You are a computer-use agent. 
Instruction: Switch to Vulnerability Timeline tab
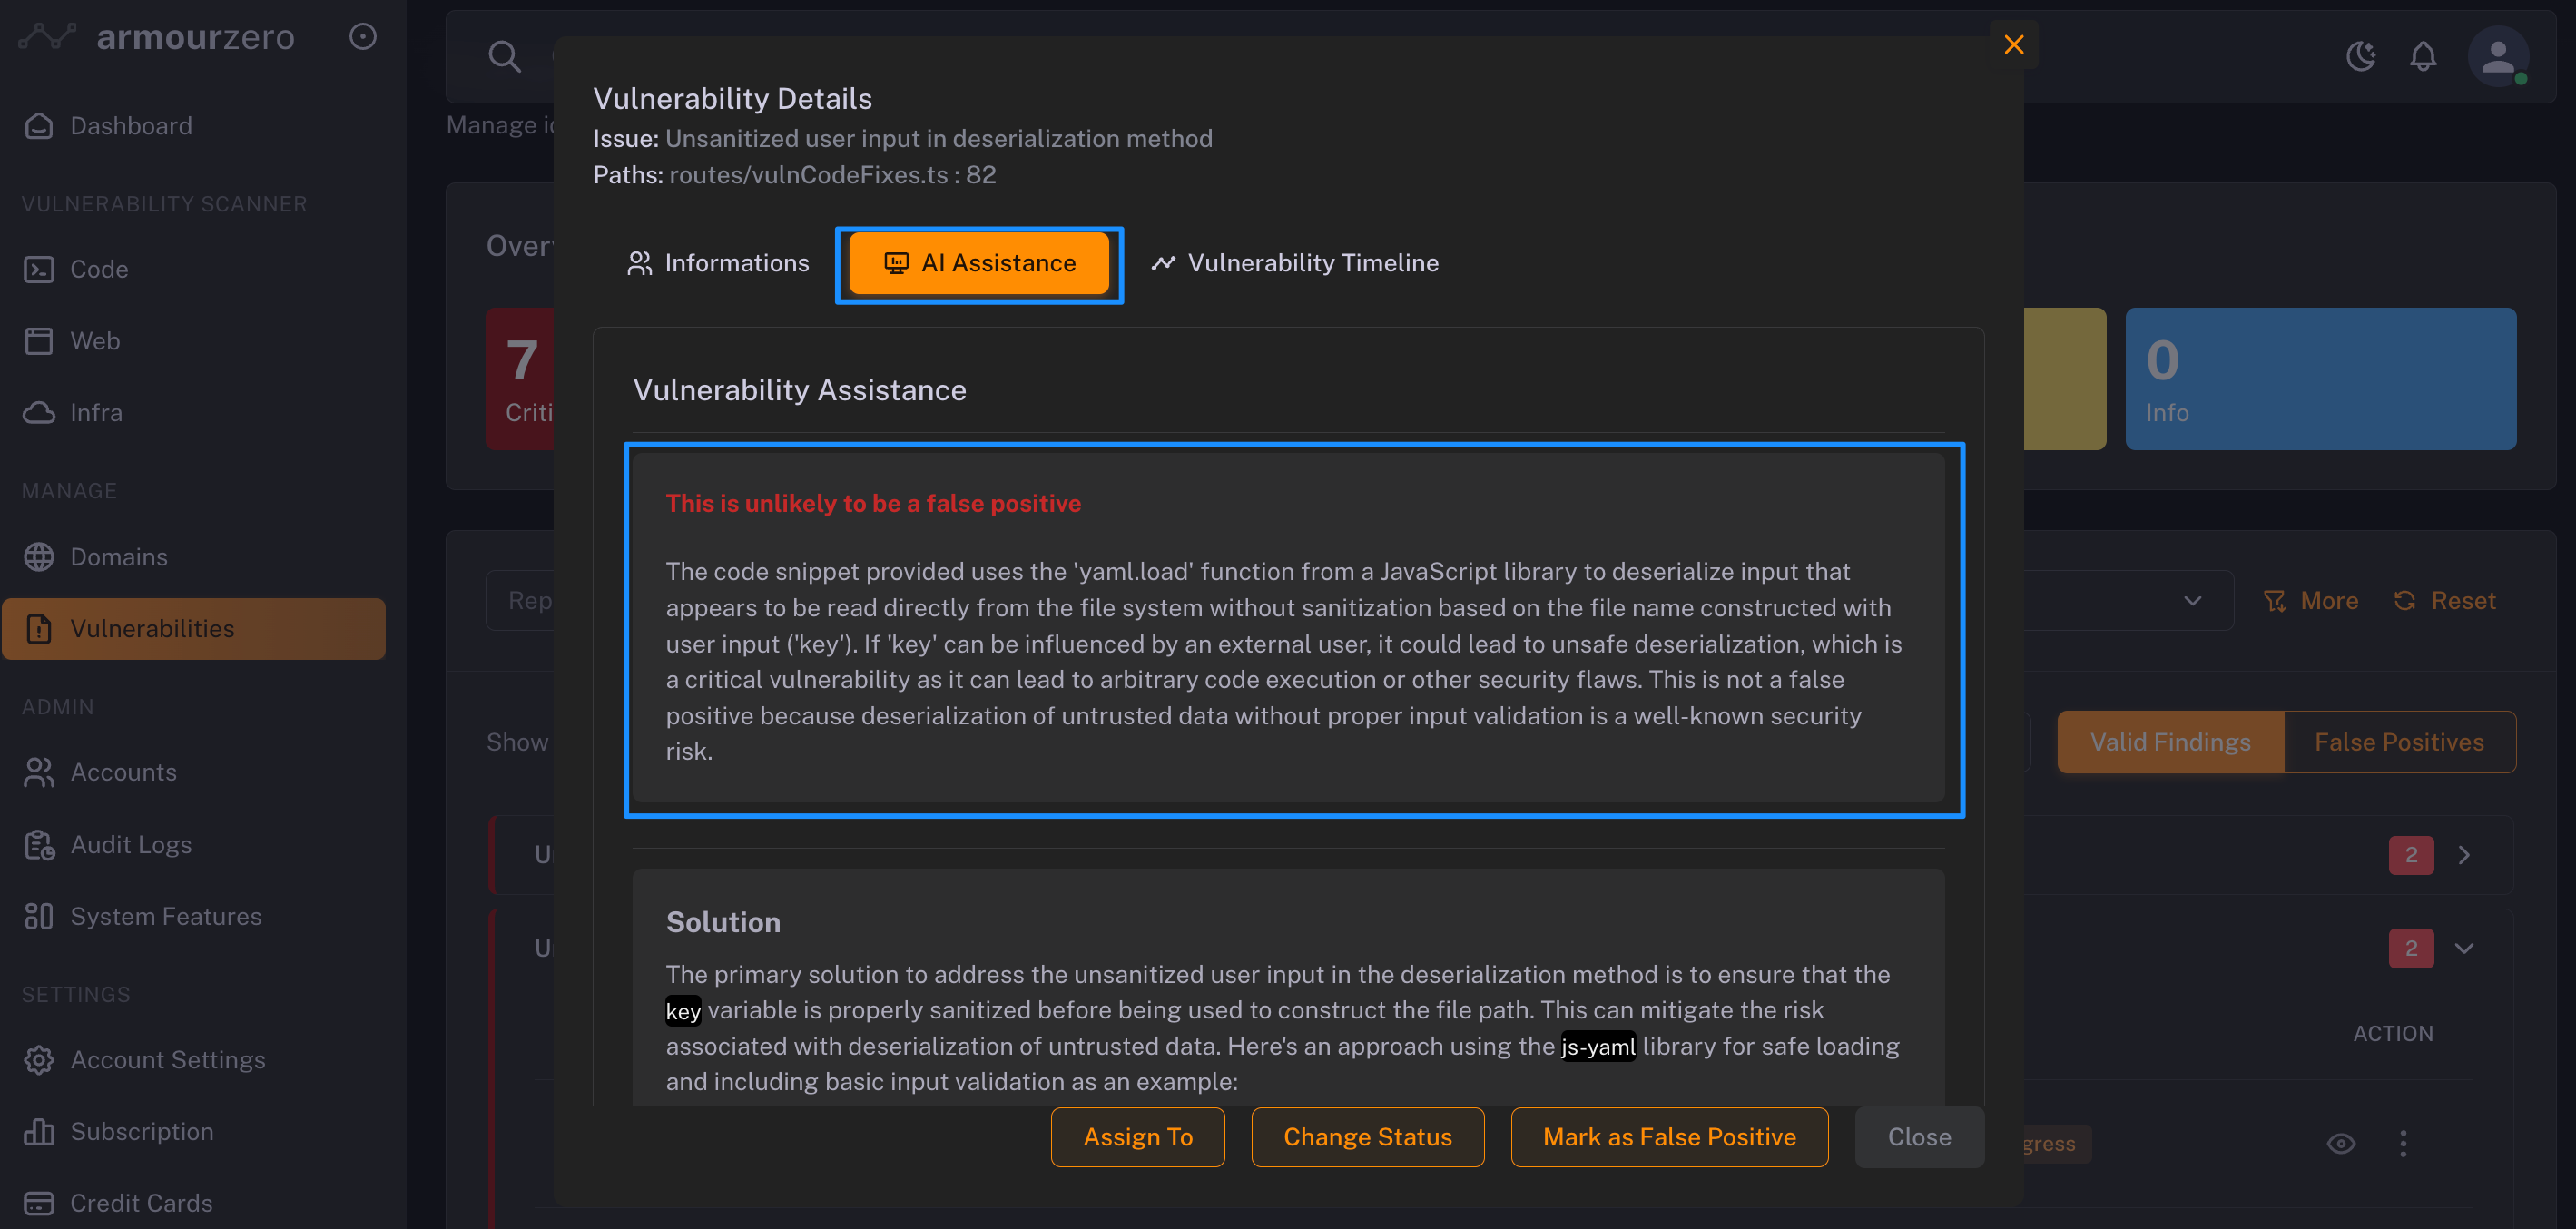click(x=1295, y=263)
